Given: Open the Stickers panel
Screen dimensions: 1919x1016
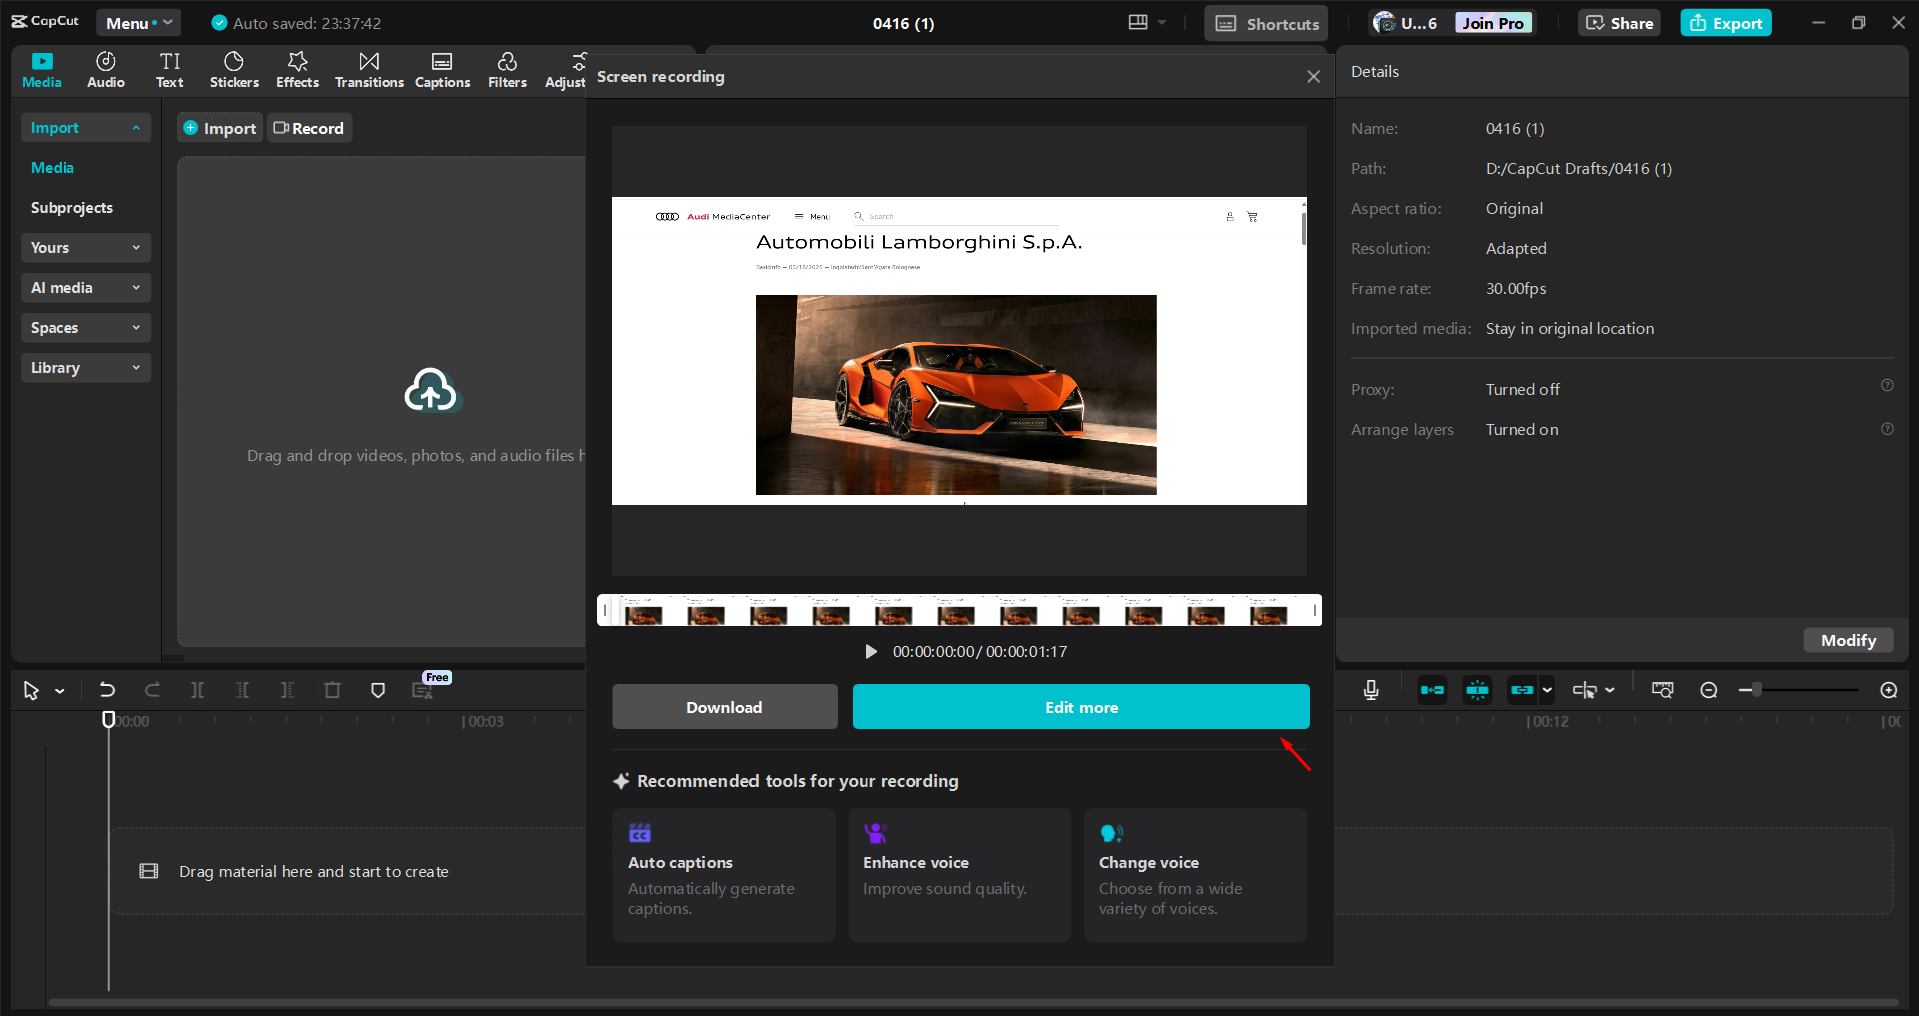Looking at the screenshot, I should (234, 70).
